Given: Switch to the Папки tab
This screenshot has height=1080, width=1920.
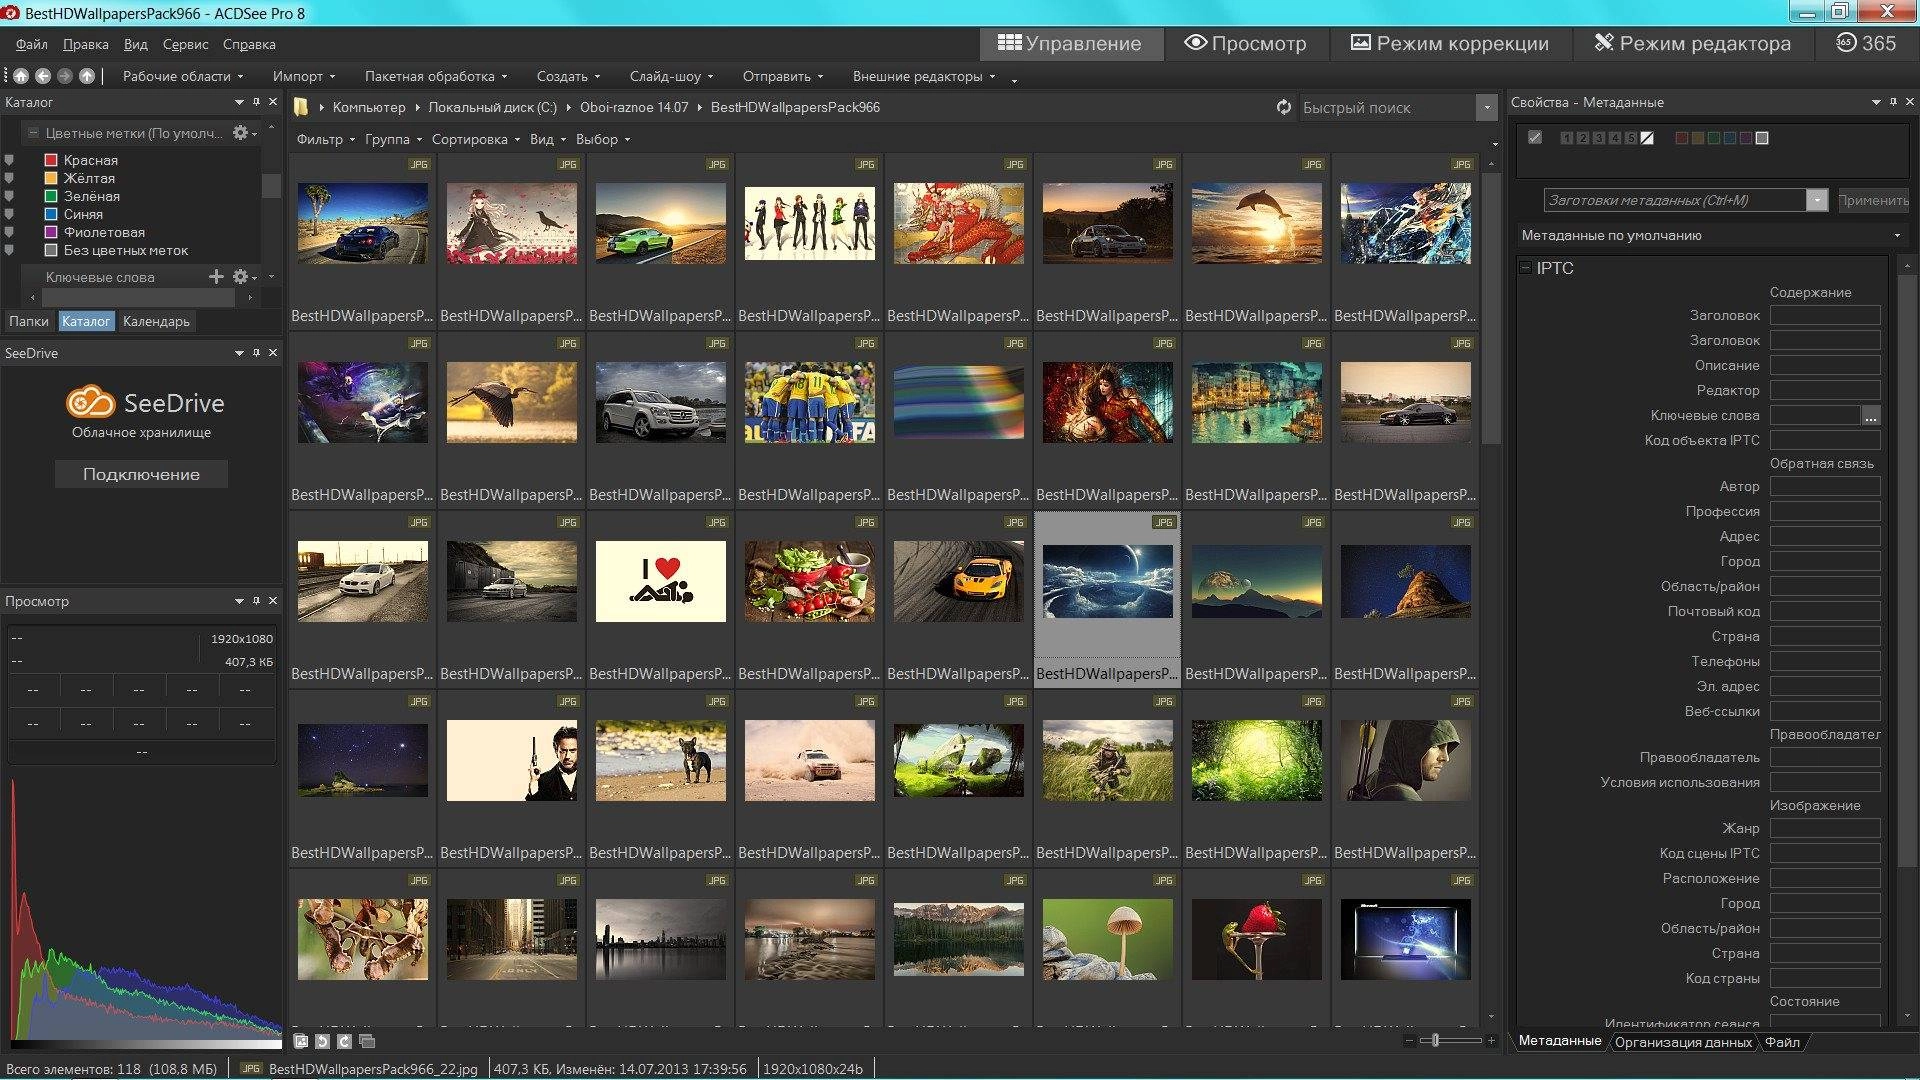Looking at the screenshot, I should (x=28, y=321).
